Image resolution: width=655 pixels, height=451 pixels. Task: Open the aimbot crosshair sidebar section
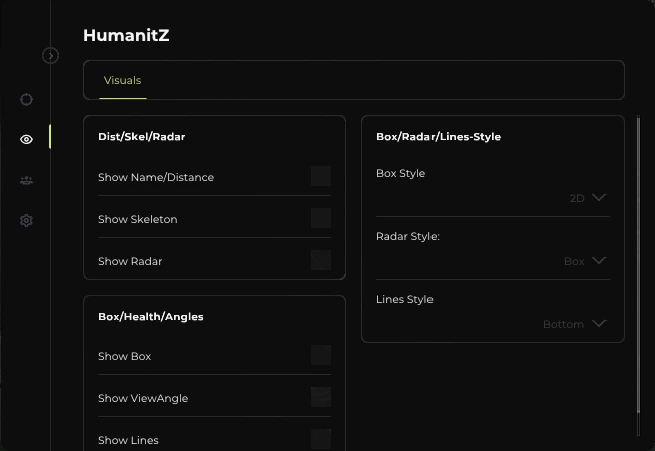point(26,99)
